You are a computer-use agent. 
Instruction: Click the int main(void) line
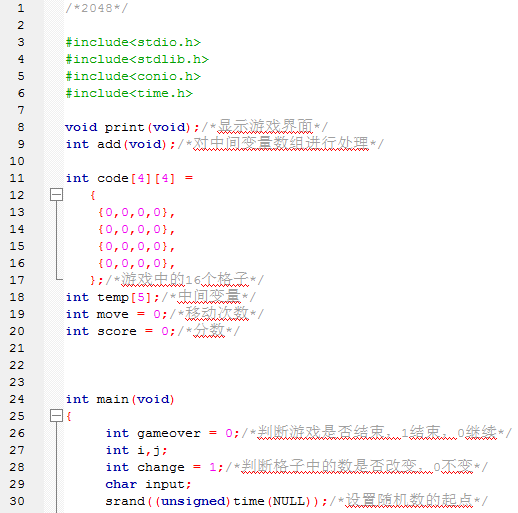120,399
